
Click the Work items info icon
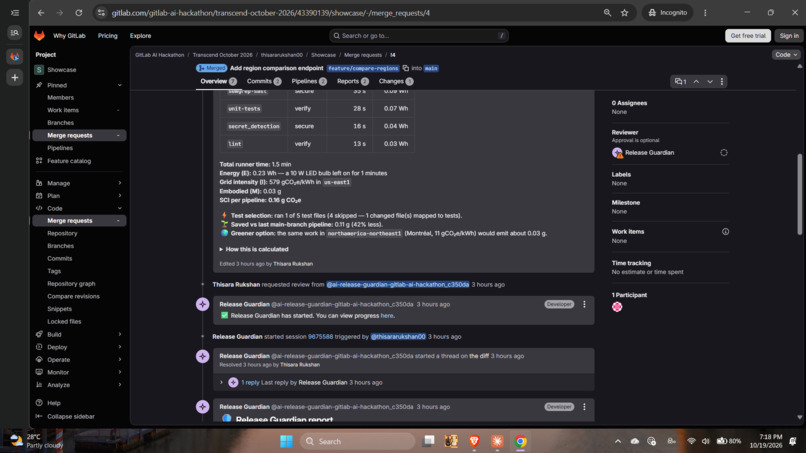pos(725,231)
